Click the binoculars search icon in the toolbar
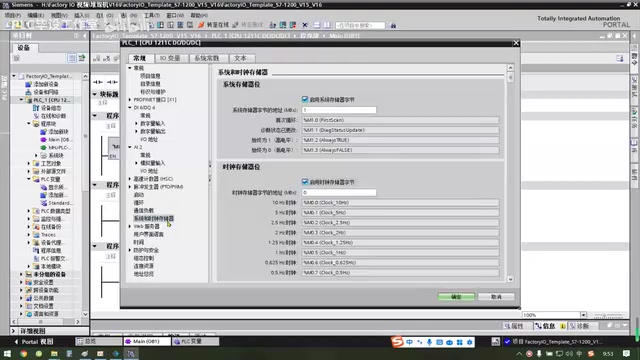Image resolution: width=640 pixels, height=360 pixels. click(393, 25)
